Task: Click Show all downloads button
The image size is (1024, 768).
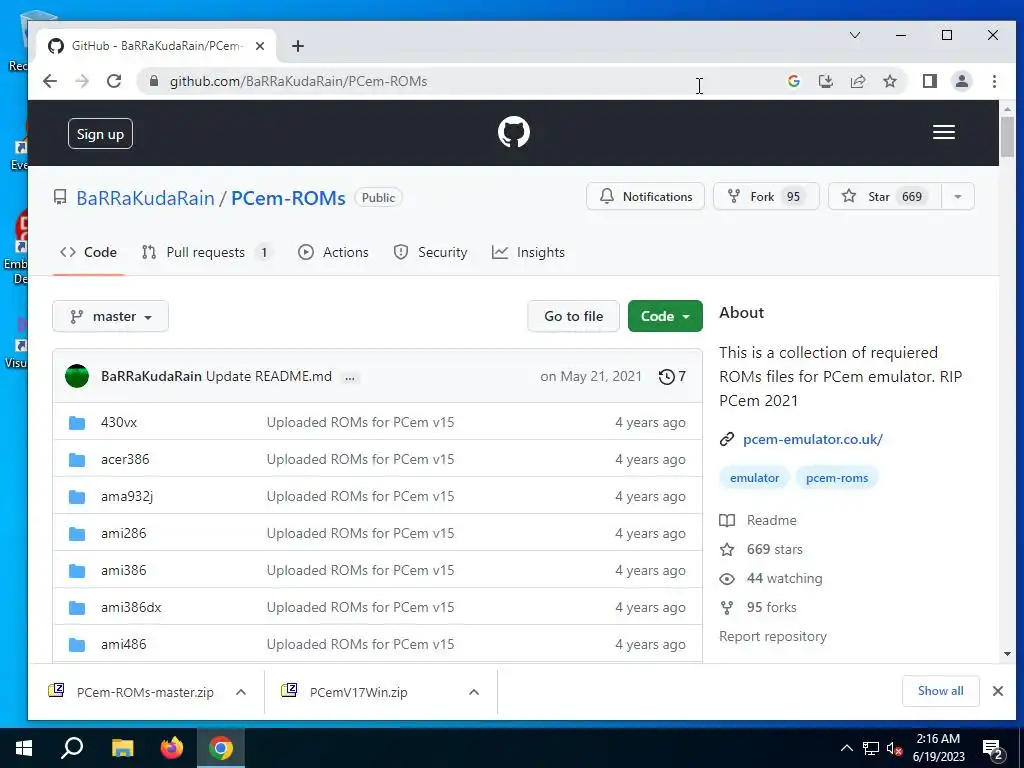Action: click(x=940, y=691)
